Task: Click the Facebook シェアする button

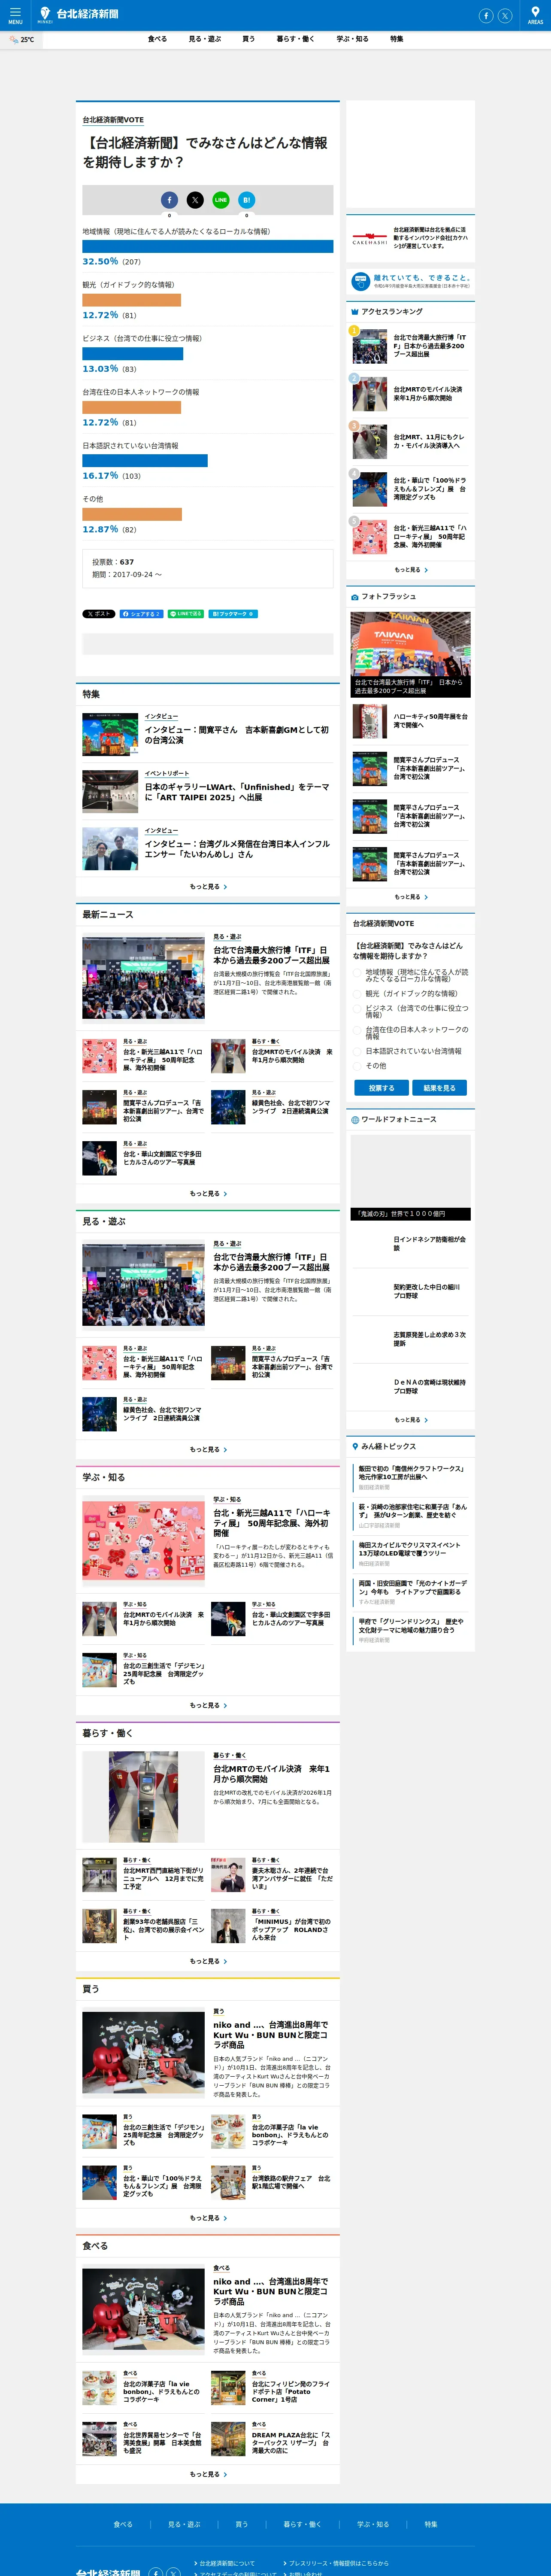Action: [x=141, y=614]
